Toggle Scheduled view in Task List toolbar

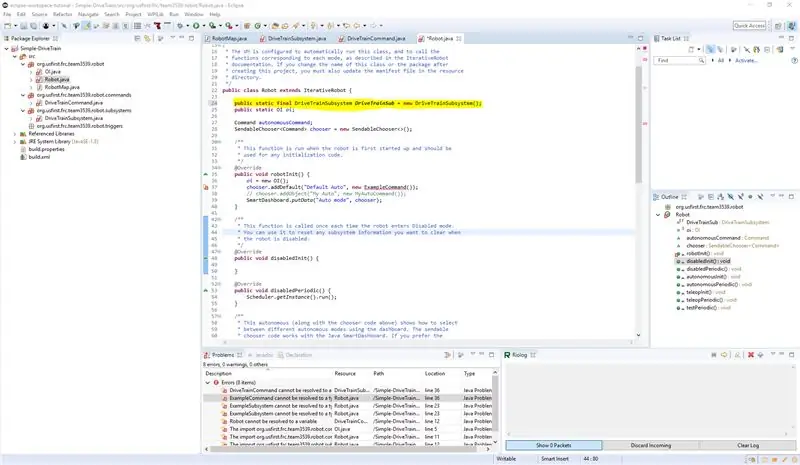coord(720,50)
